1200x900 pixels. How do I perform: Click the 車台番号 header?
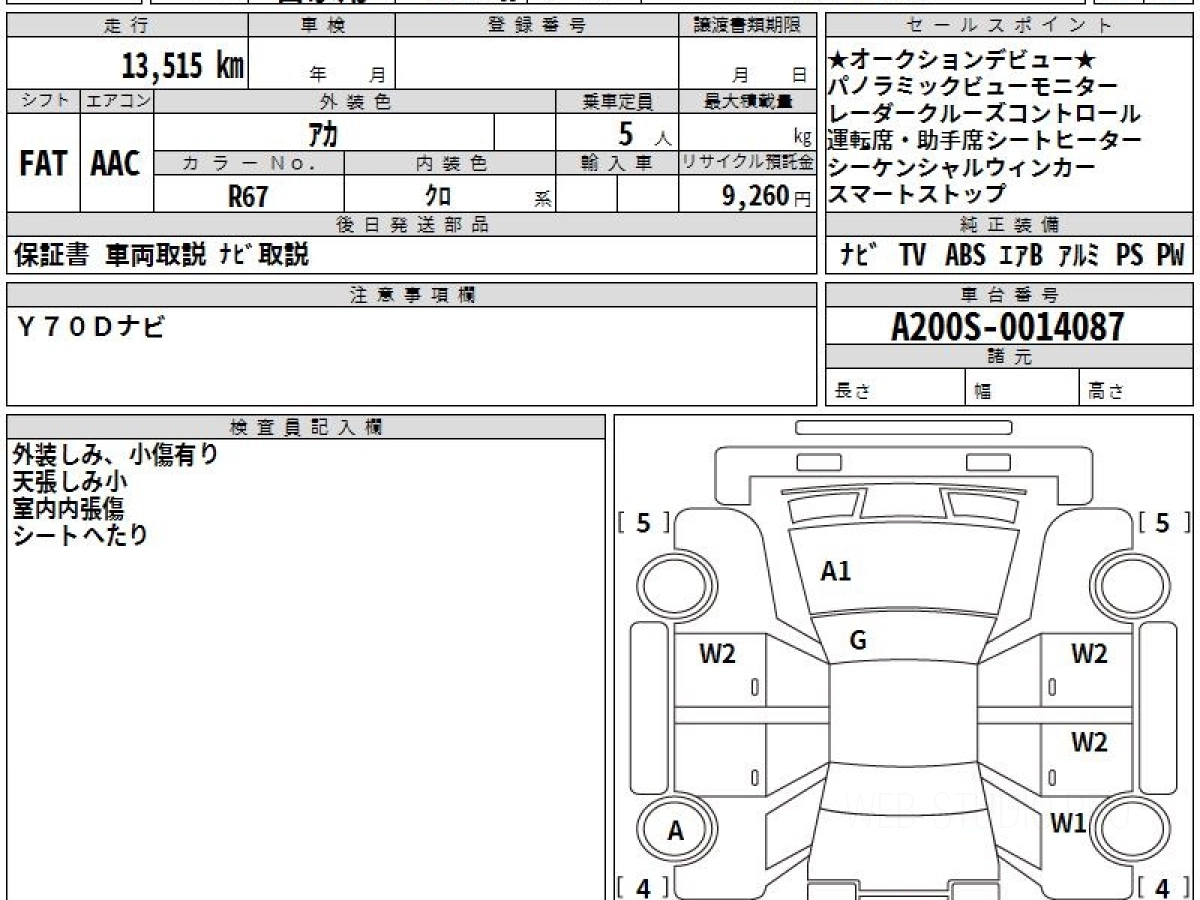(1009, 295)
